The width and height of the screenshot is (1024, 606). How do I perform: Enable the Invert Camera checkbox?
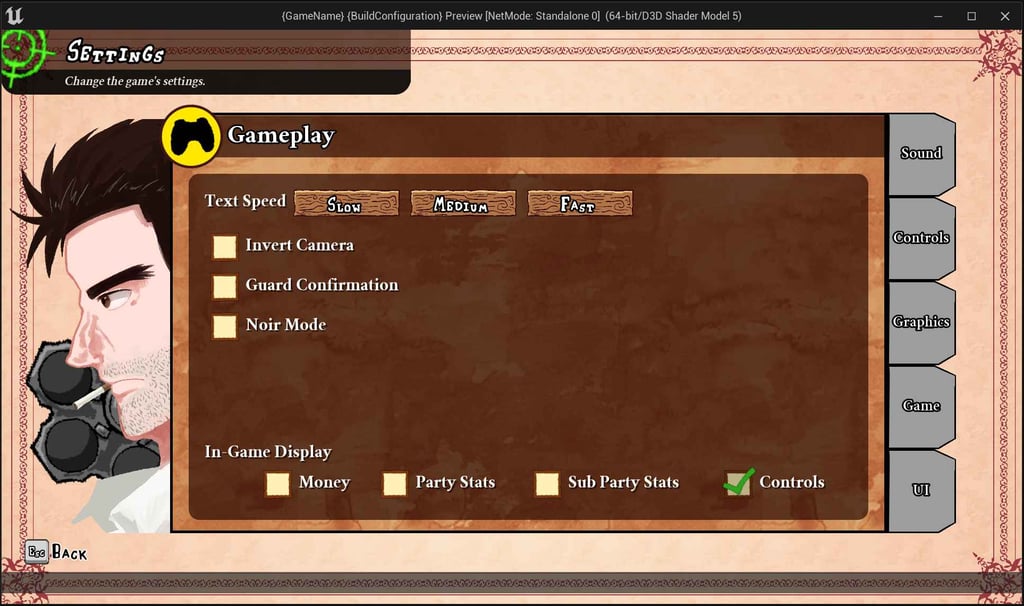coord(224,247)
